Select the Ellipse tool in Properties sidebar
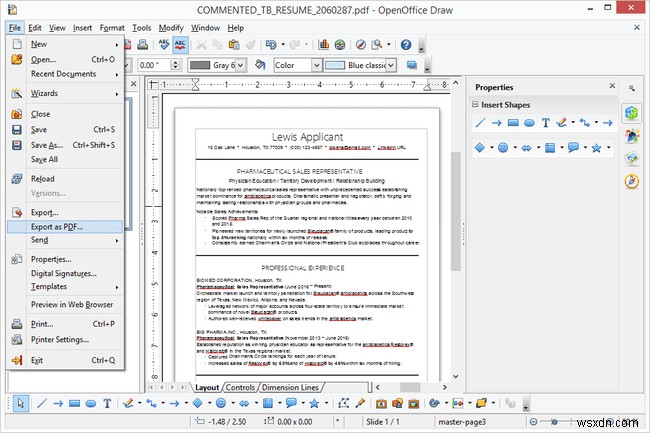650x433 pixels. (529, 123)
